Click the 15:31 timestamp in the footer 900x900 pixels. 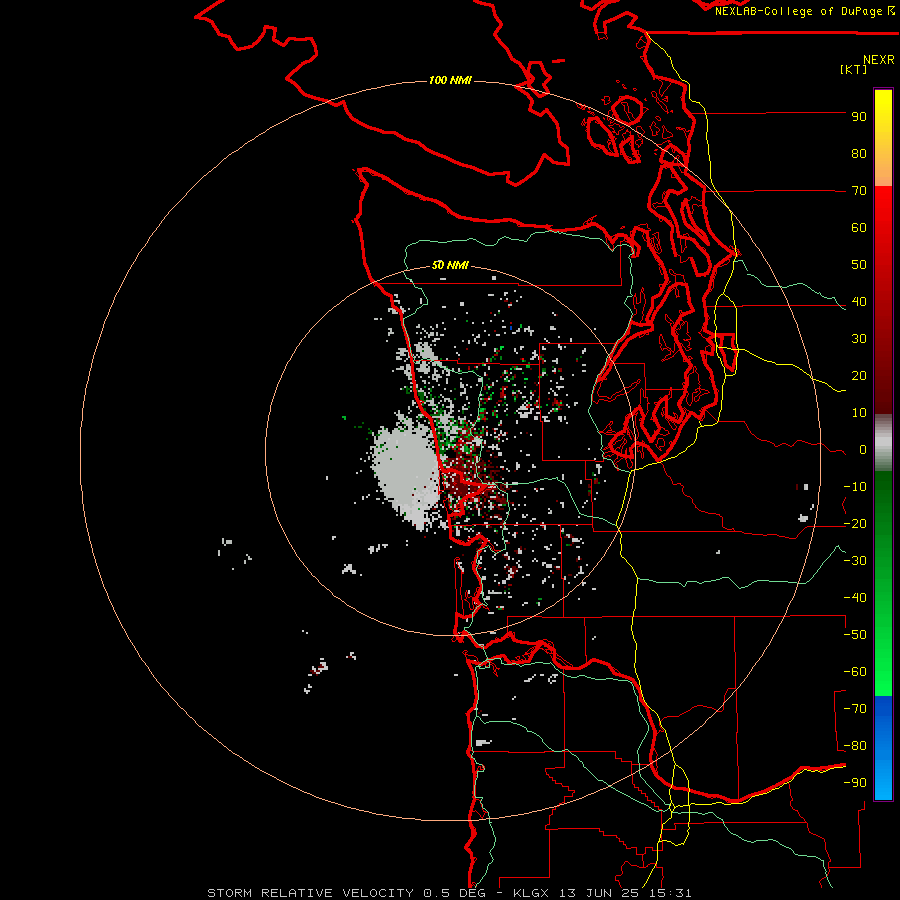pyautogui.click(x=669, y=893)
